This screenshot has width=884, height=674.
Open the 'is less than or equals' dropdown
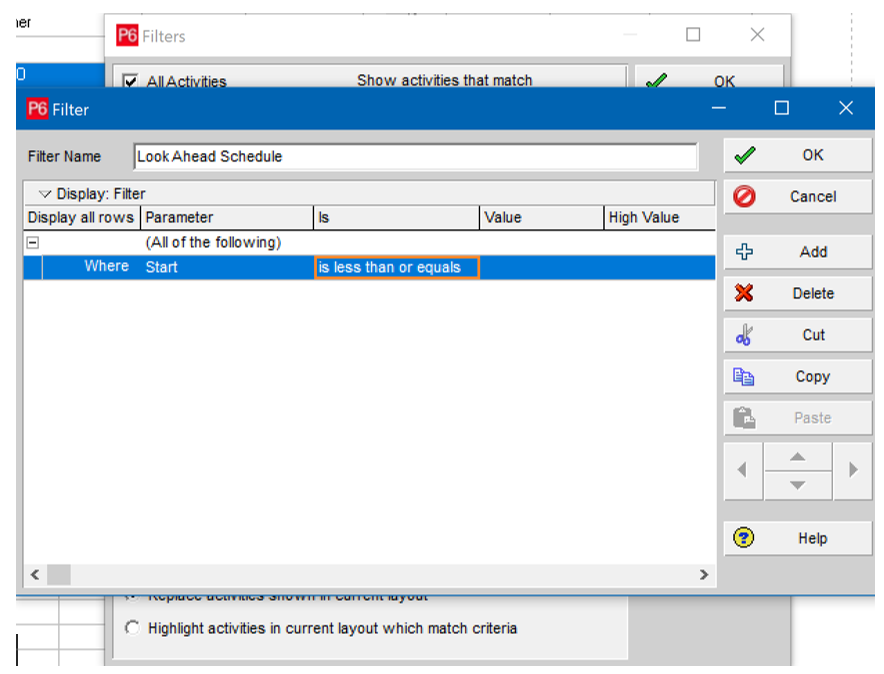397,267
